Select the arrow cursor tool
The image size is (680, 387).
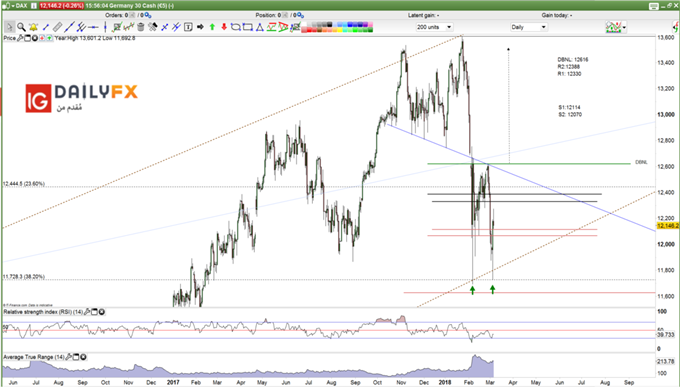[x=9, y=27]
